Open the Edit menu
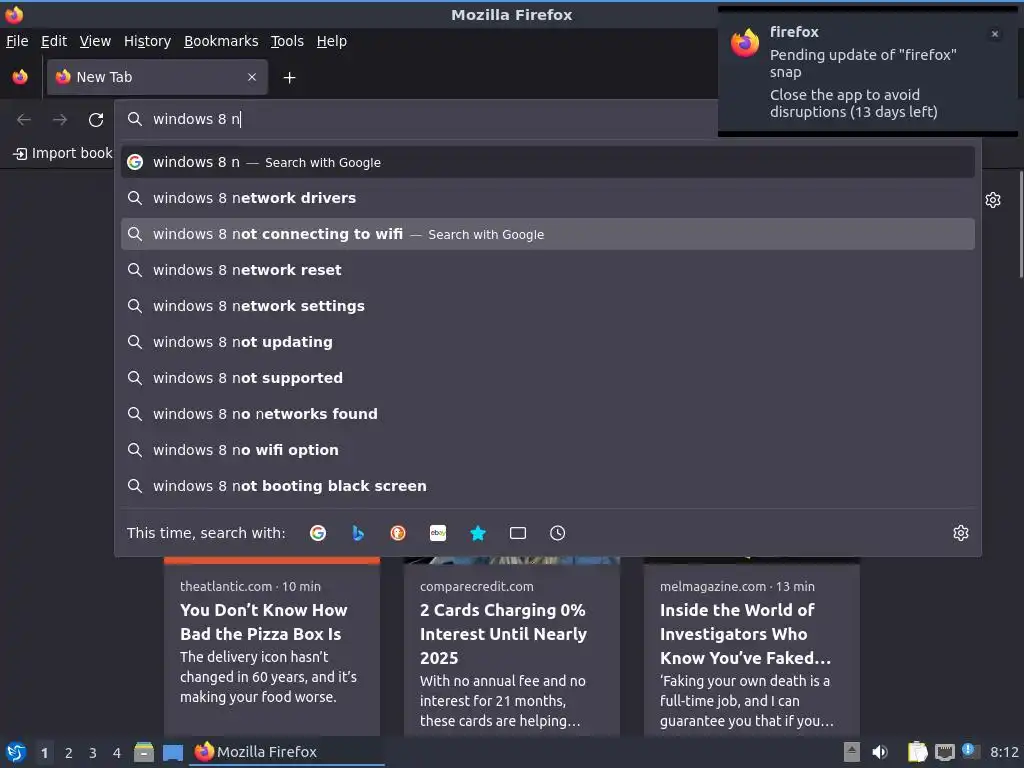 (x=54, y=41)
